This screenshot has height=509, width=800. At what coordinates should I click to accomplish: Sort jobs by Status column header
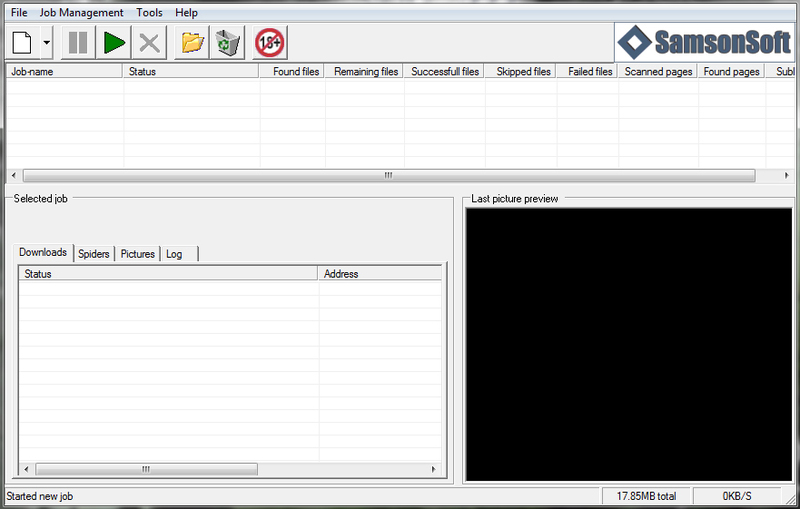pos(191,71)
